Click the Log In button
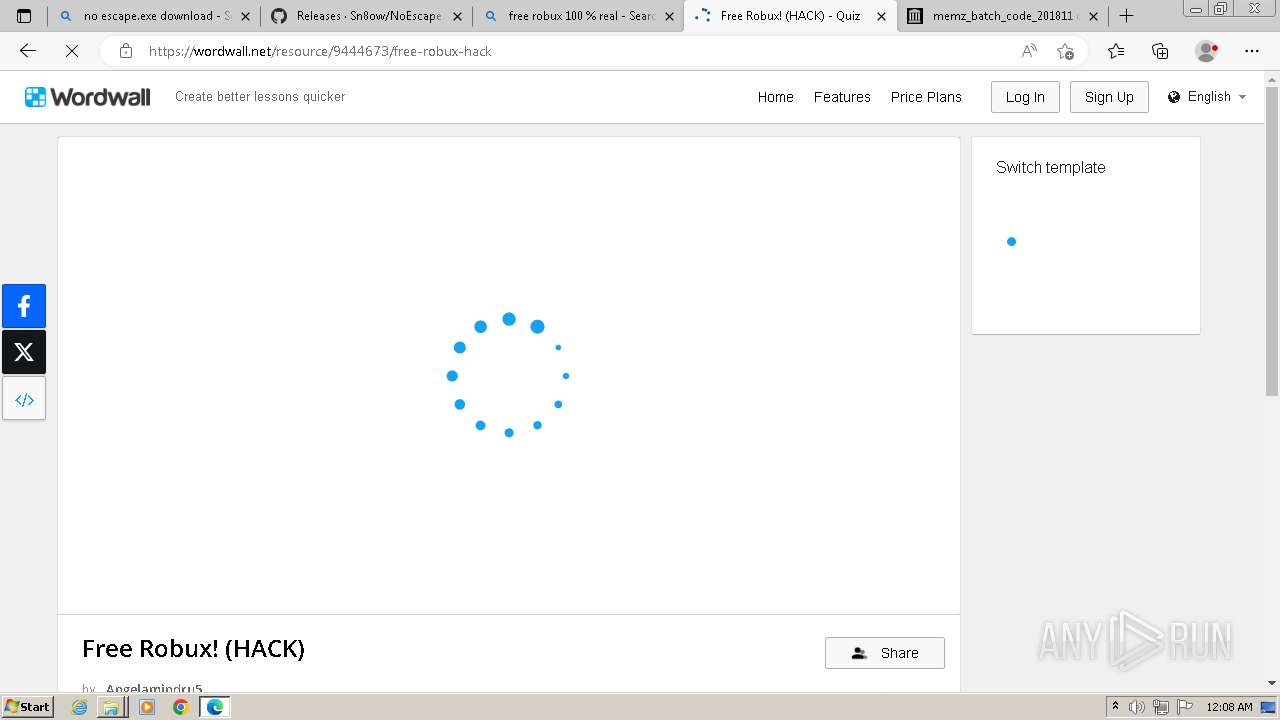The width and height of the screenshot is (1280, 720). pos(1025,97)
